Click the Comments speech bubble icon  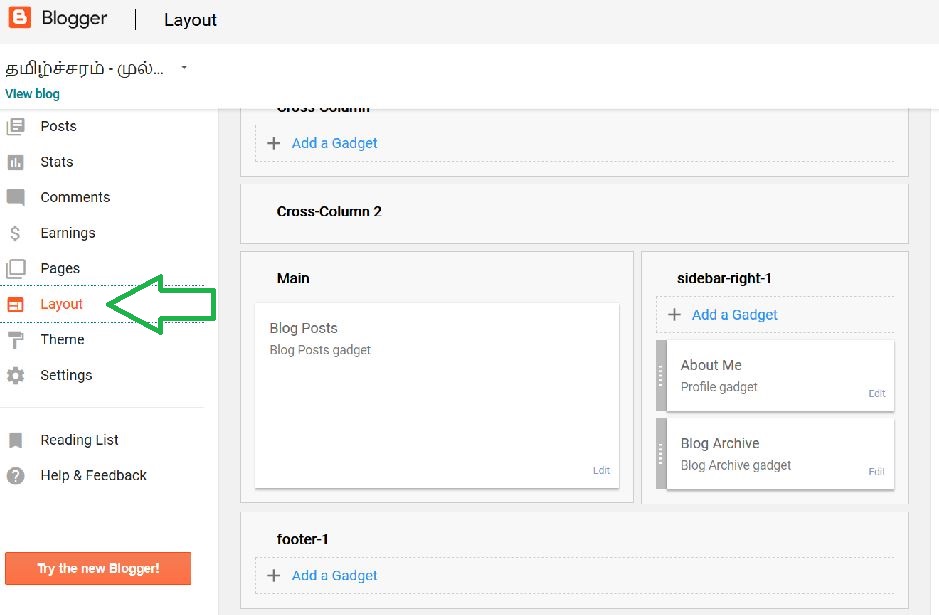[16, 197]
